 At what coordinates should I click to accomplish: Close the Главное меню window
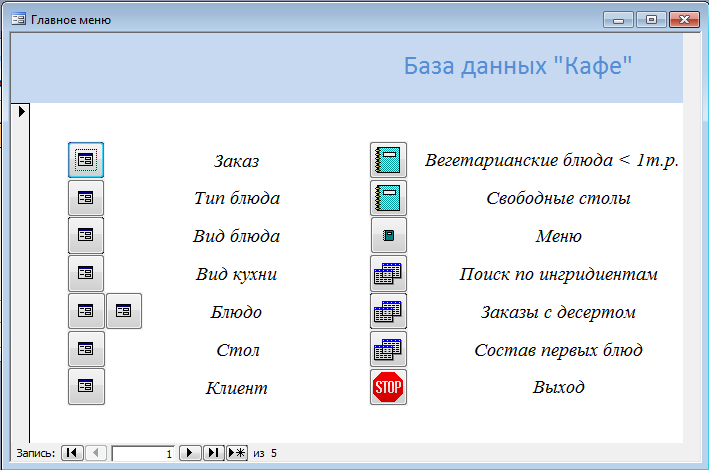pos(685,20)
